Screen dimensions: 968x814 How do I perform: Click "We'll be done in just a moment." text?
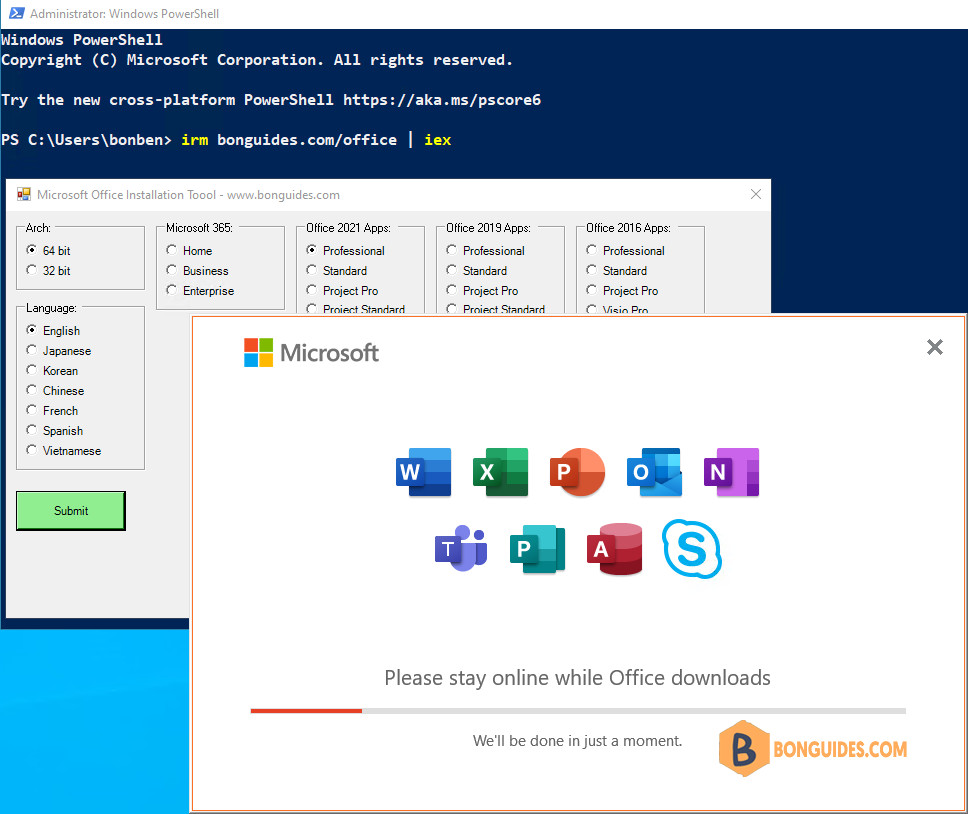(x=577, y=741)
